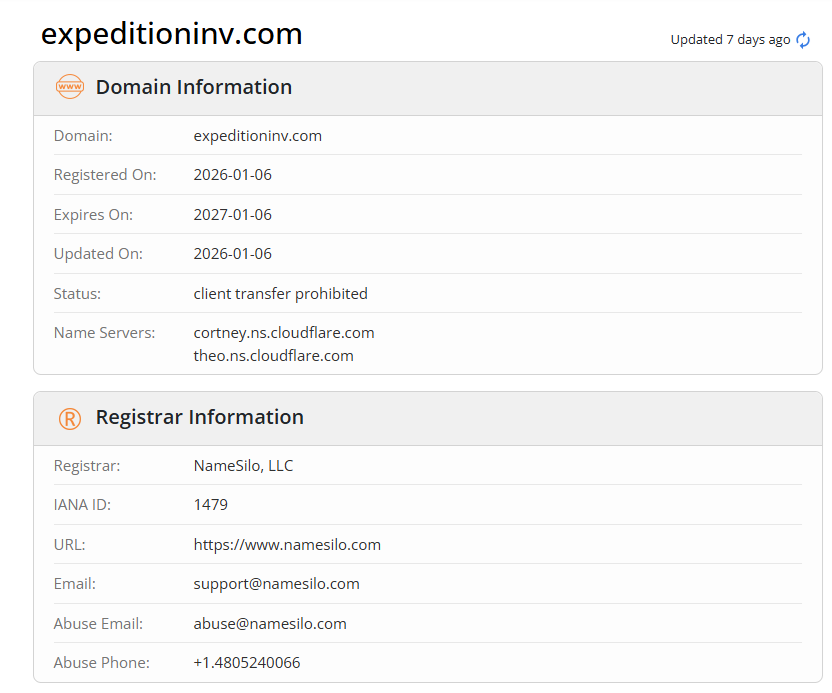Click the refresh icon beside Updated text
Viewport: 832px width, 693px height.
(803, 40)
